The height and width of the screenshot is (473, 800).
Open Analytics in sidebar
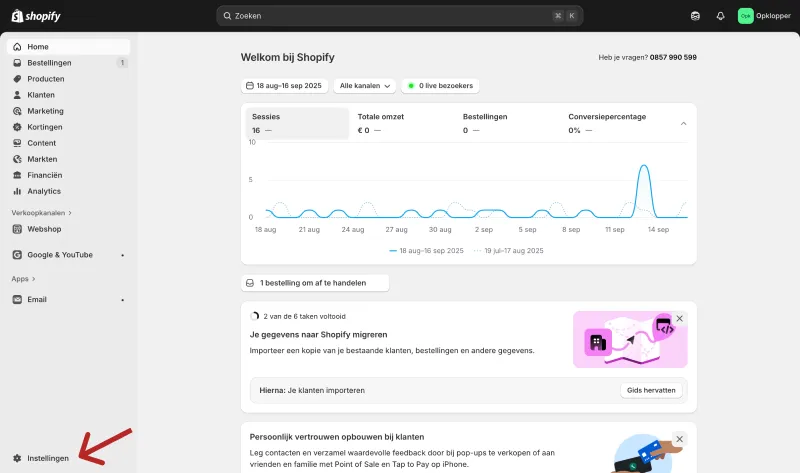68,191
